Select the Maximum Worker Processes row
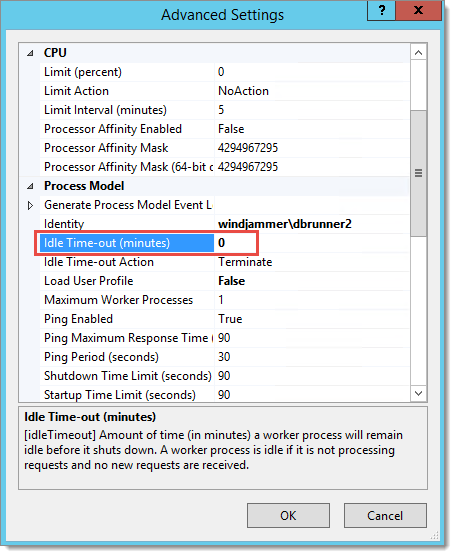The height and width of the screenshot is (556, 455). coord(224,300)
